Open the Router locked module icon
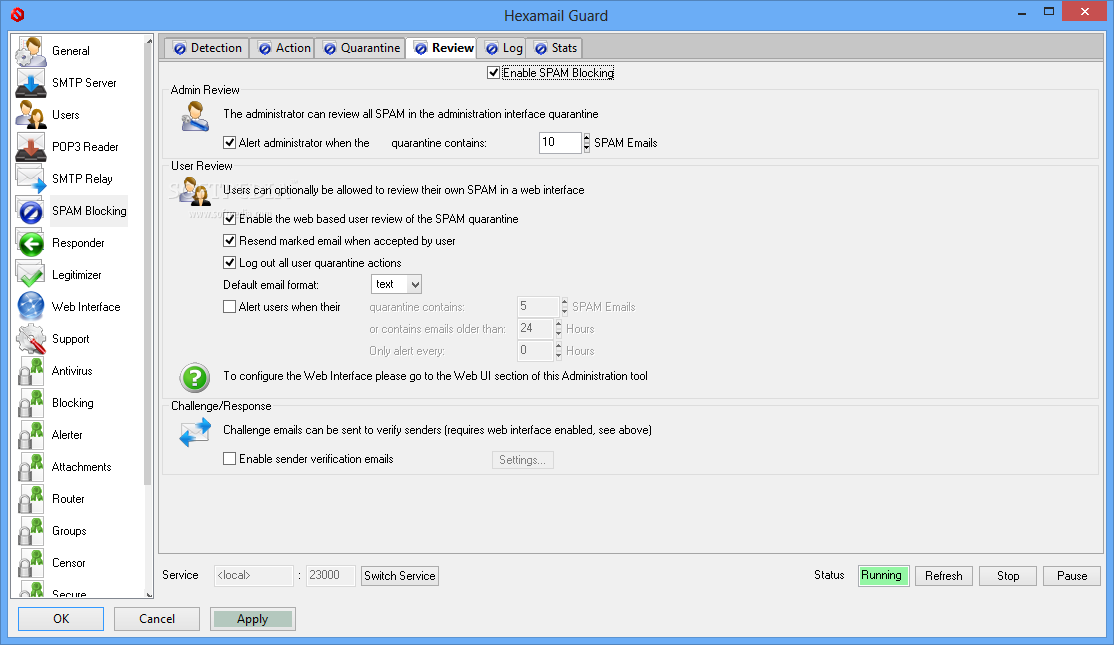Image resolution: width=1114 pixels, height=645 pixels. point(31,499)
